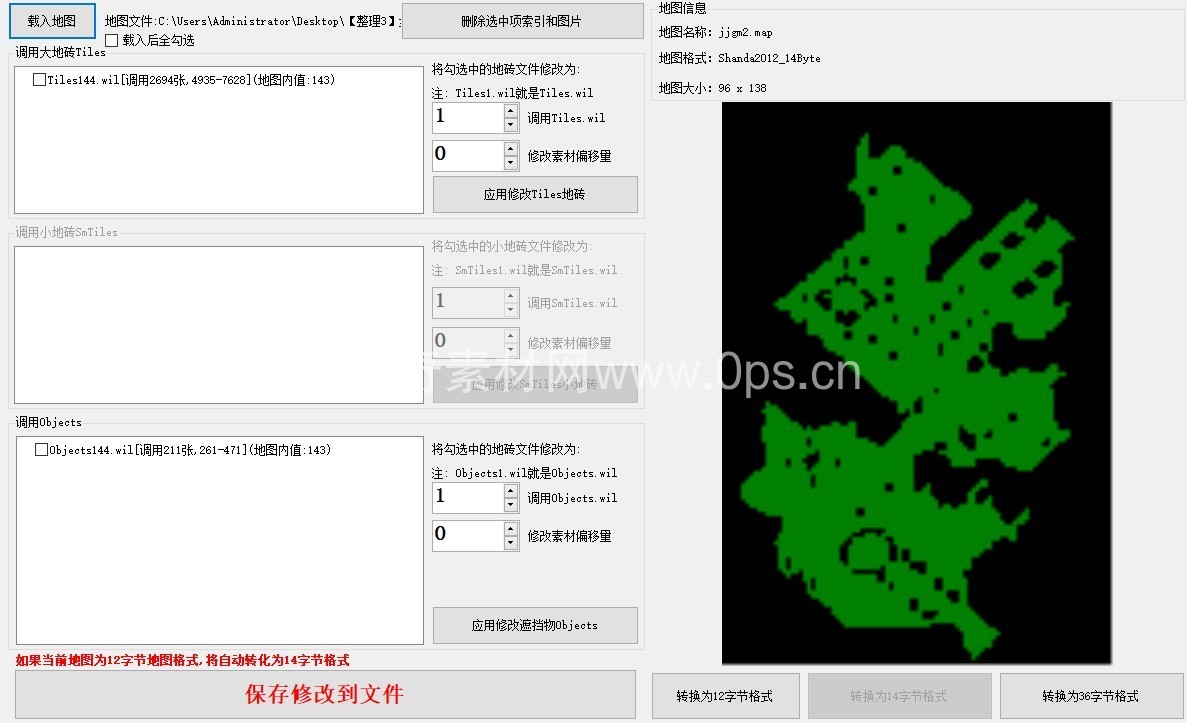Image resolution: width=1187 pixels, height=723 pixels.
Task: Enable the 载入后全勾选 checkbox
Action: pyautogui.click(x=112, y=41)
